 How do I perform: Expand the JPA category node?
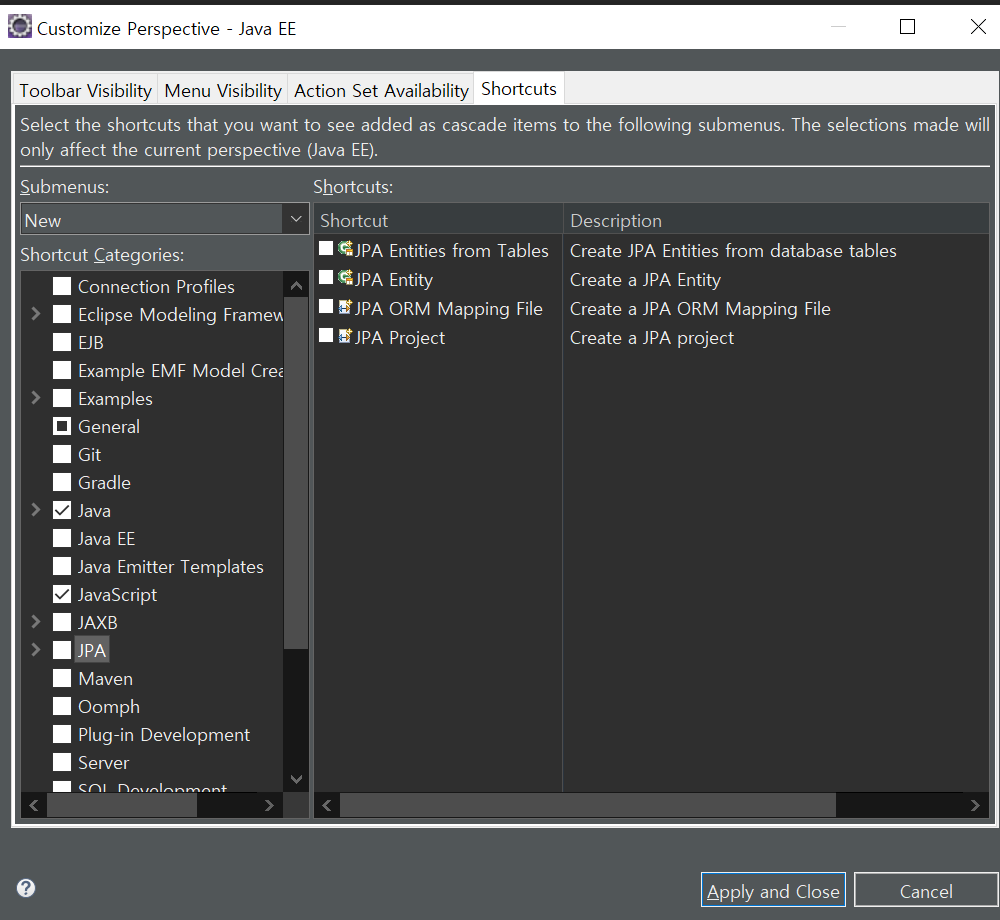point(36,650)
